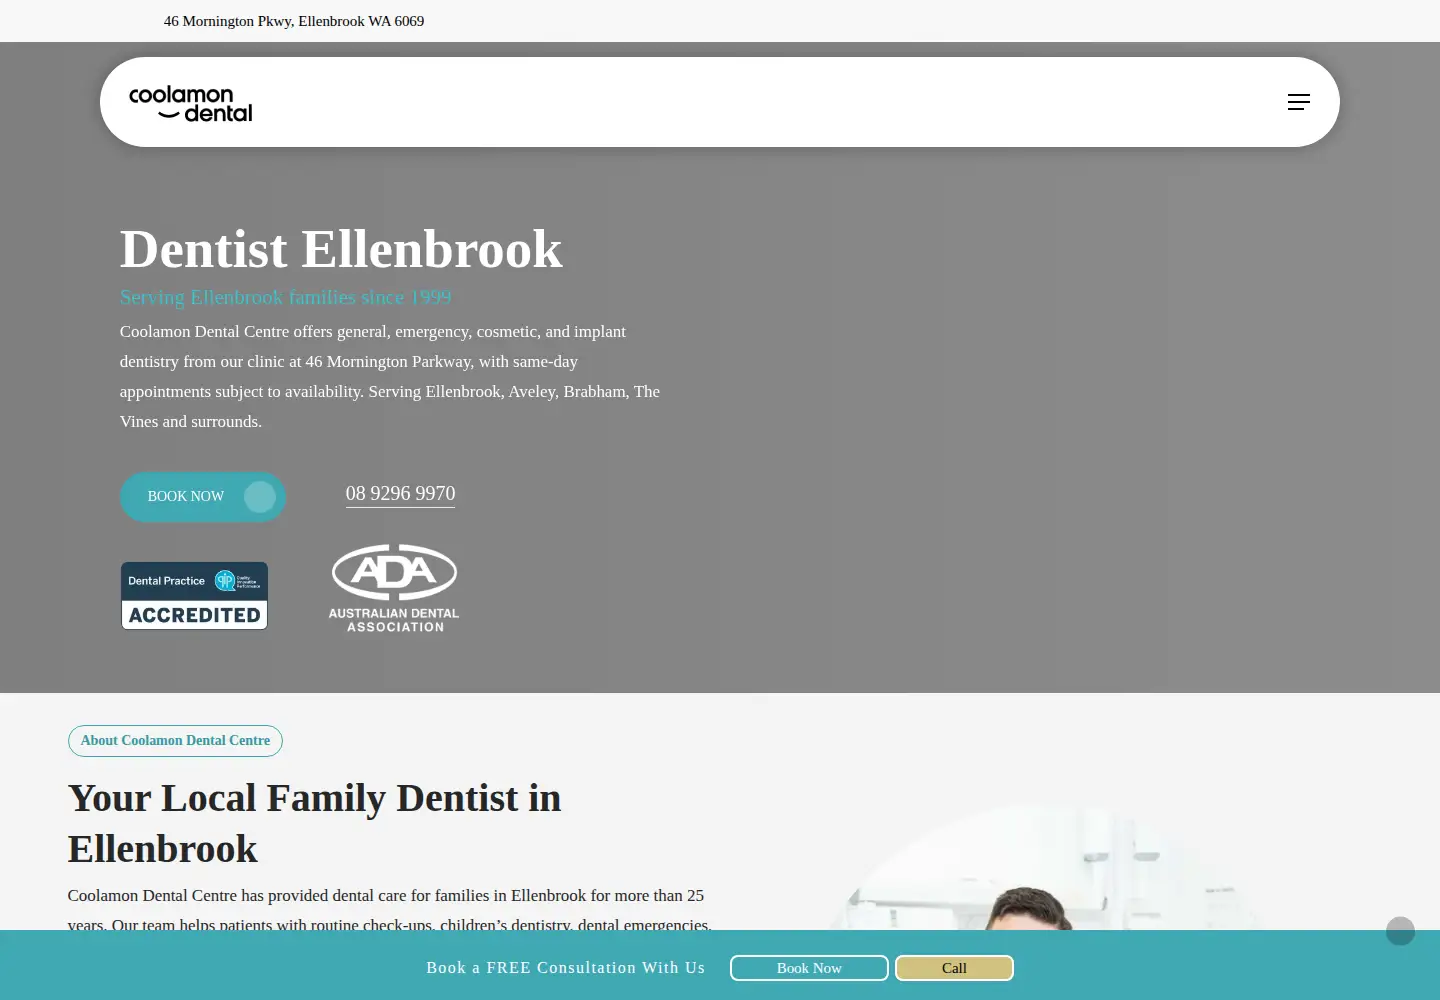Click Book a FREE Consultation With Us text
This screenshot has width=1440, height=1000.
[x=566, y=968]
